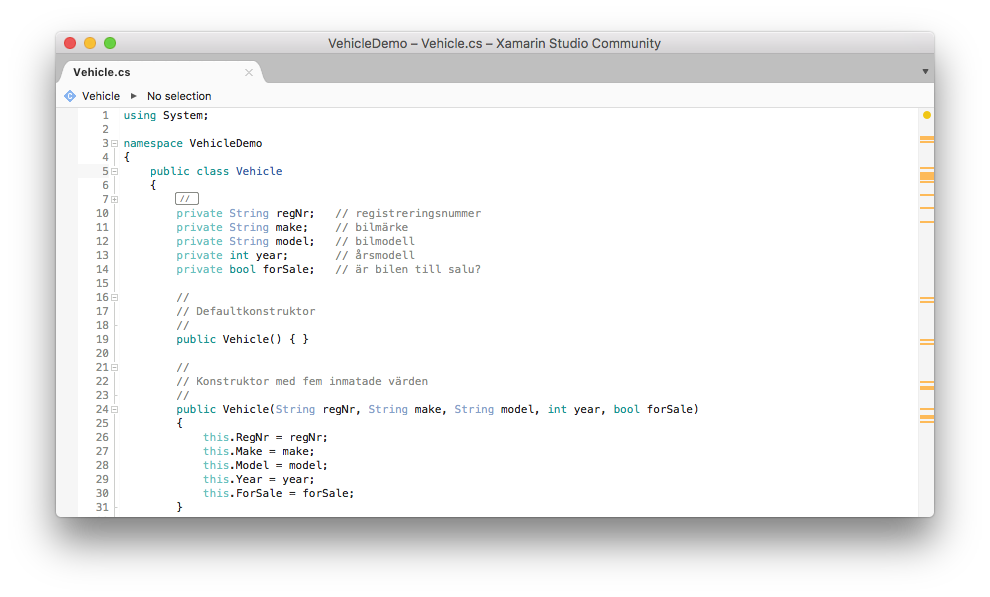The width and height of the screenshot is (990, 597).
Task: Collapse the comment fold at line 16
Action: point(114,297)
